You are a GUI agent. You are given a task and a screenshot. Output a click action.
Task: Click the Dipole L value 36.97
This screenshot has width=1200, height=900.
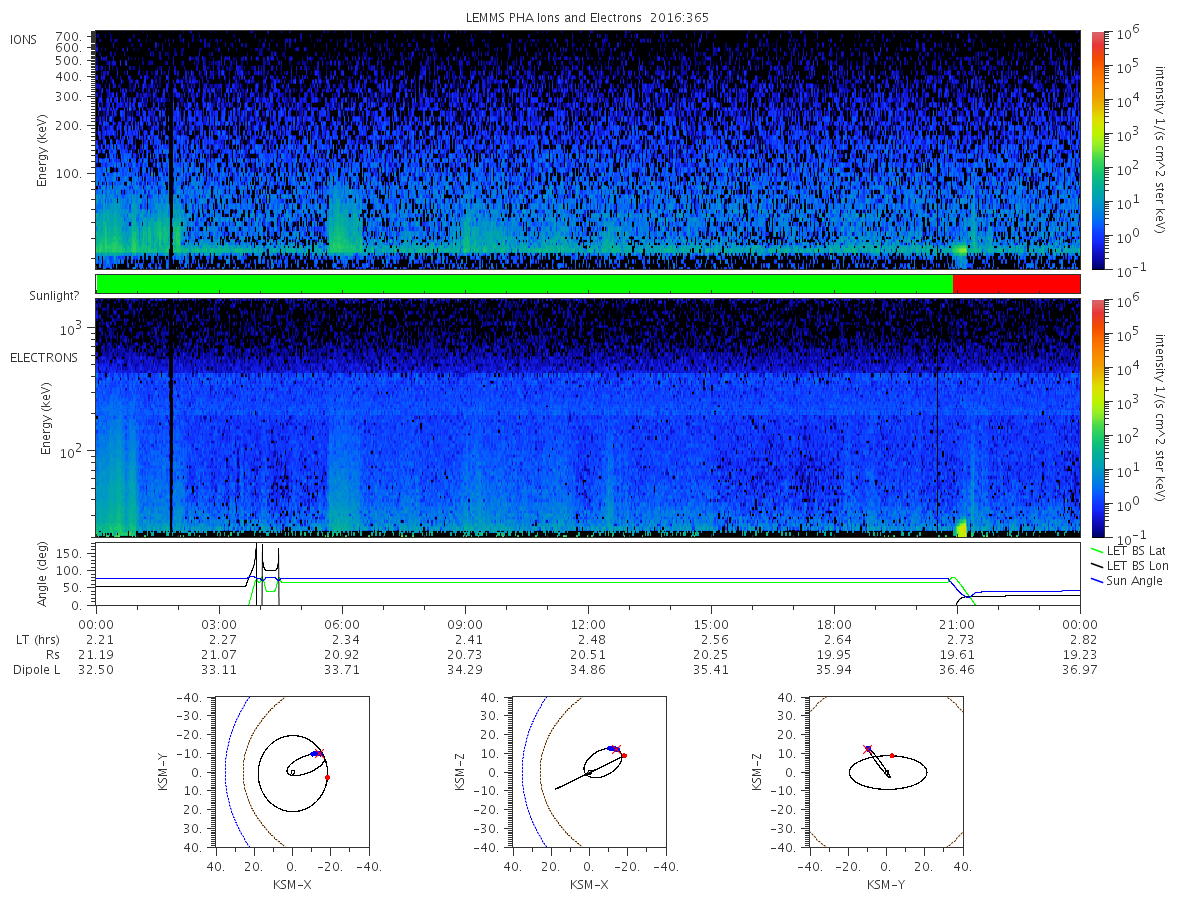coord(1080,670)
